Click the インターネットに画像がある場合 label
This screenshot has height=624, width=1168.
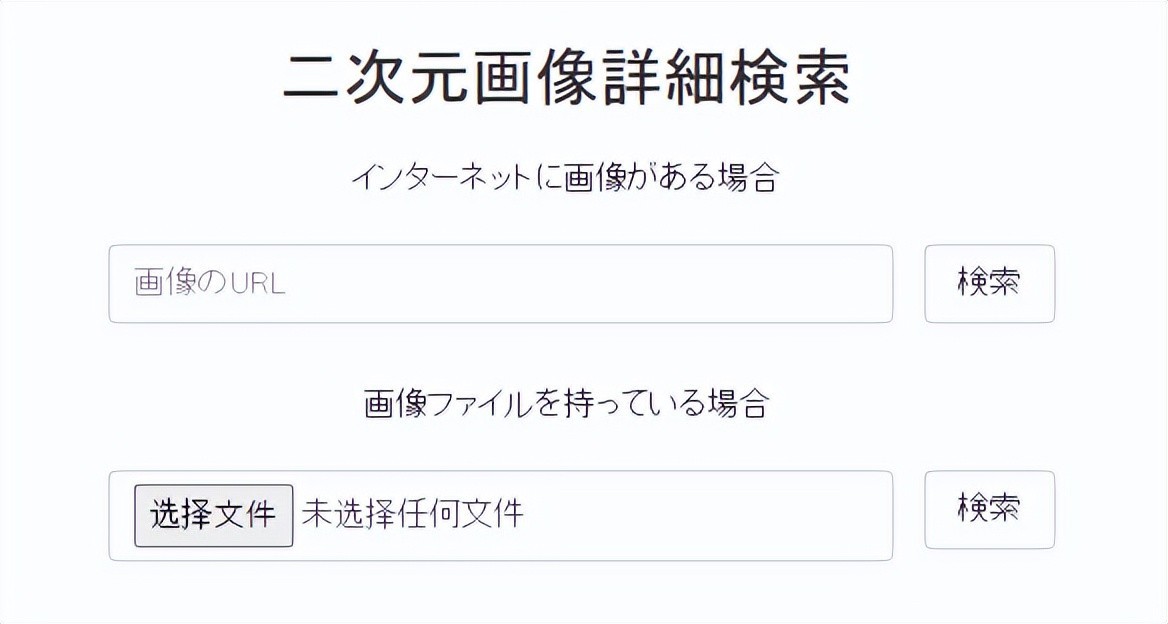(565, 178)
